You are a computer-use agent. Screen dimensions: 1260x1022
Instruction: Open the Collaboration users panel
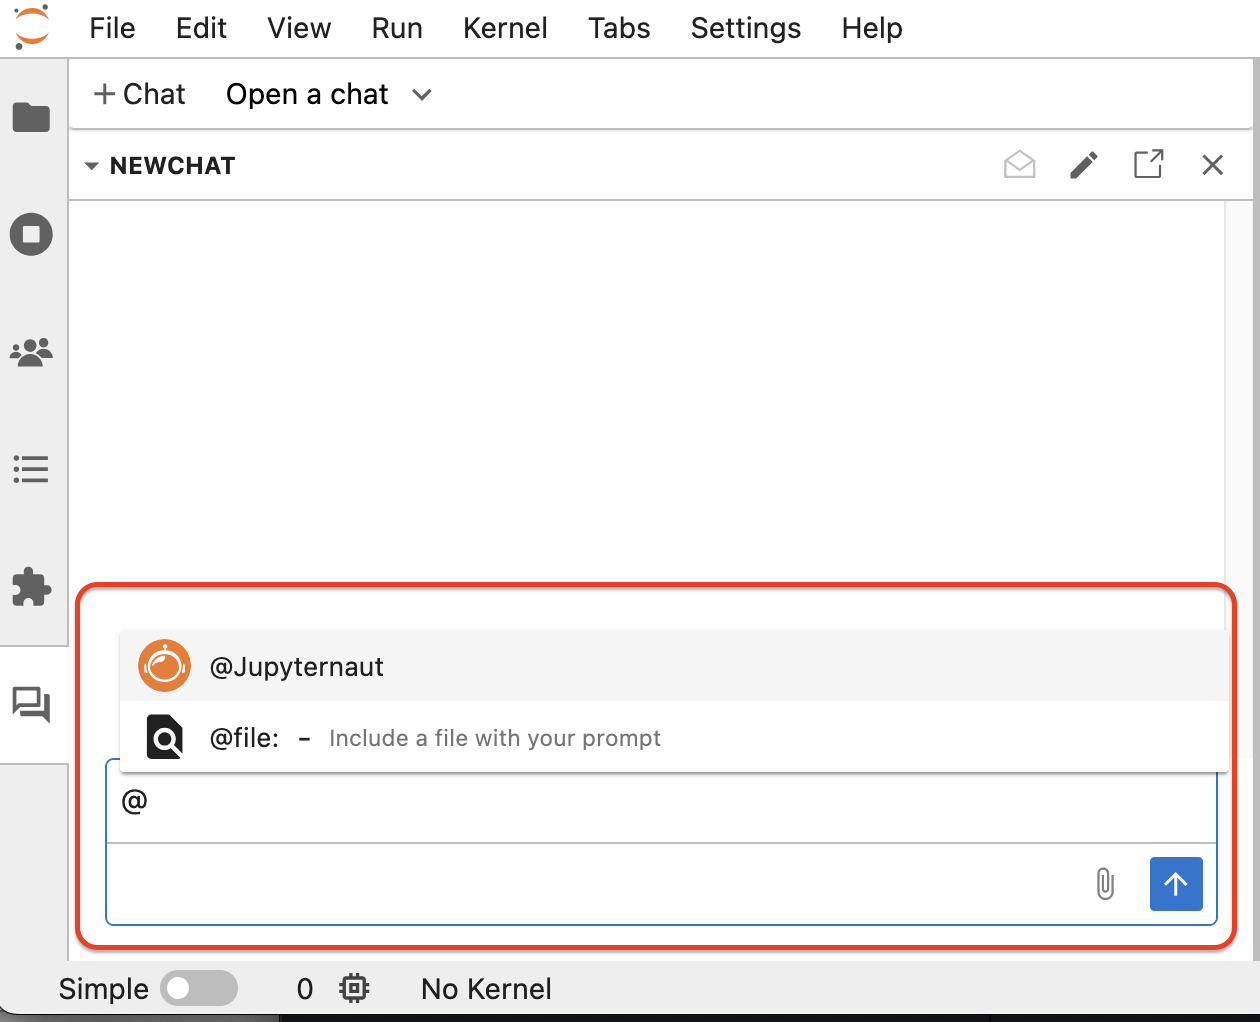coord(31,352)
